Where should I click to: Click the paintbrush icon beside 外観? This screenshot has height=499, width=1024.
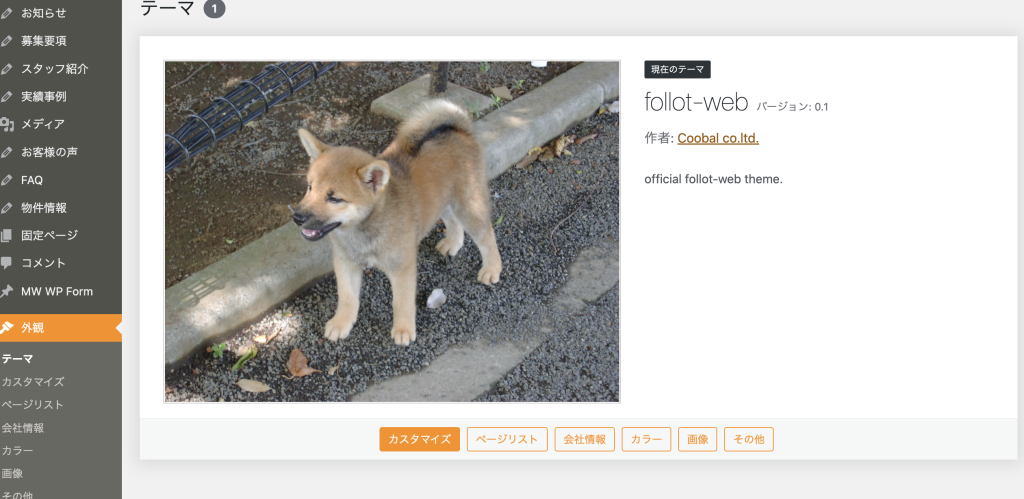click(7, 327)
